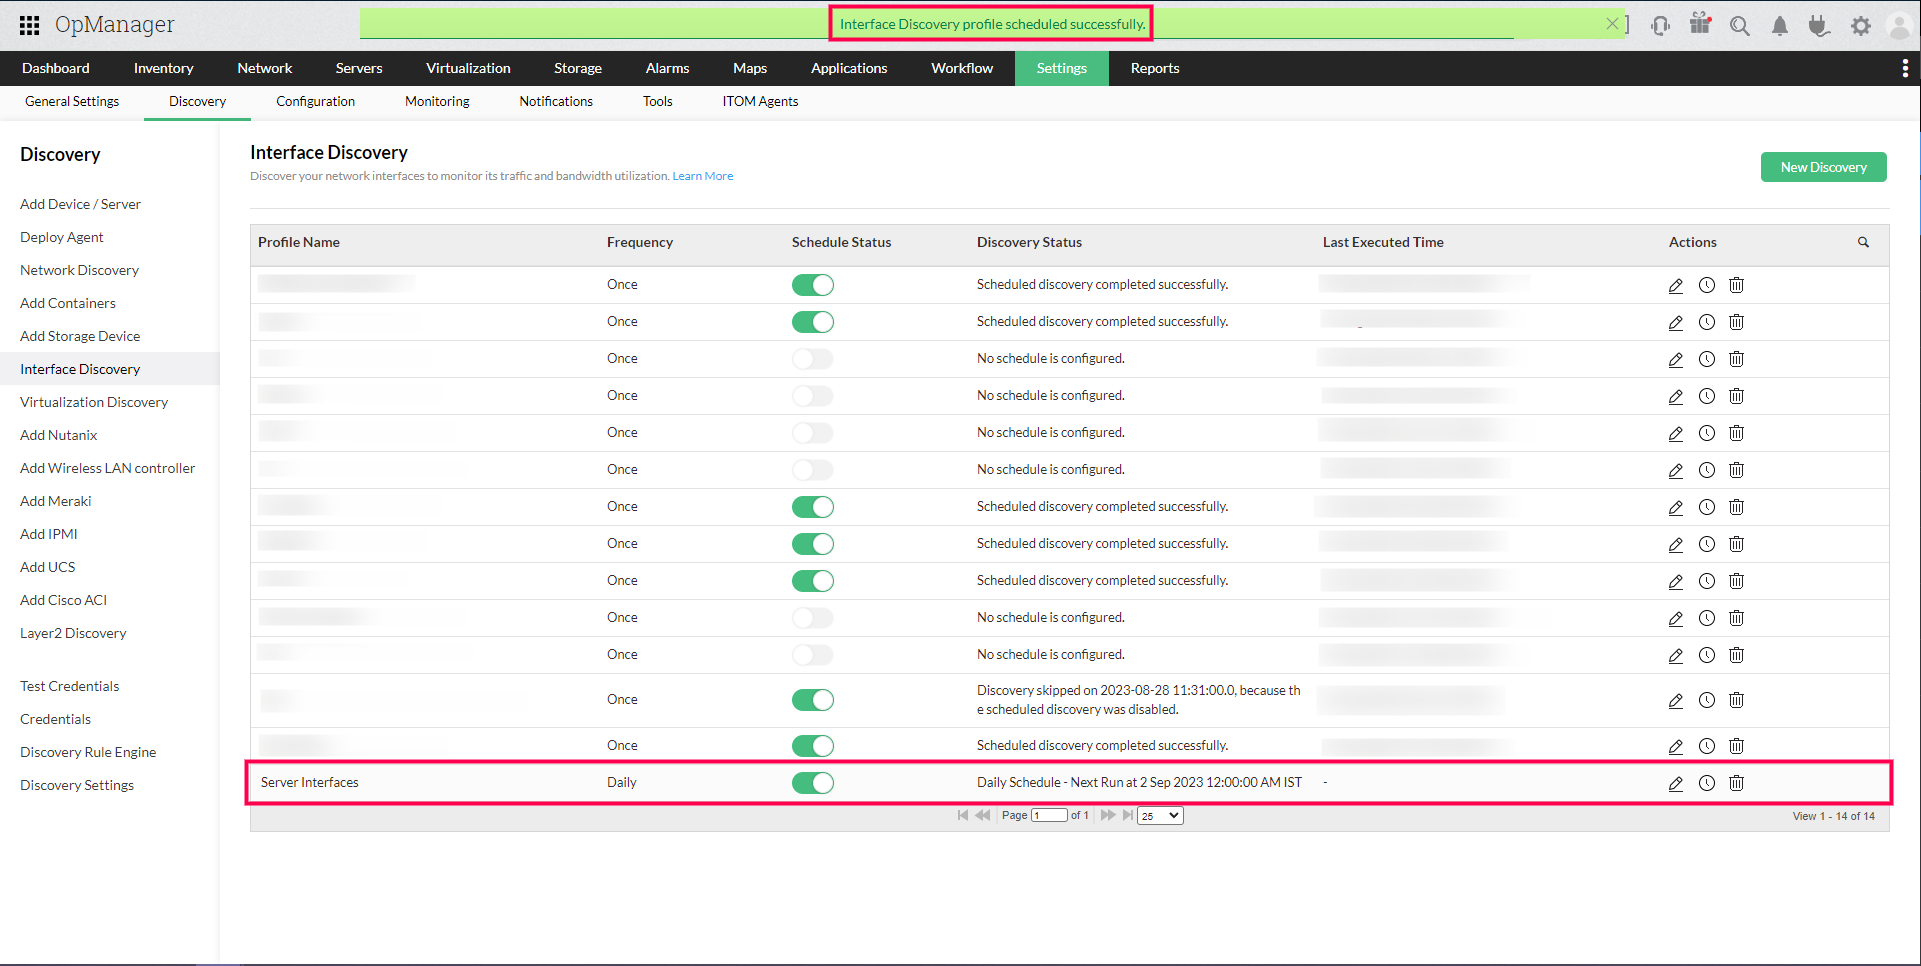The image size is (1921, 966).
Task: Open Test Credentials in sidebar
Action: 70,686
